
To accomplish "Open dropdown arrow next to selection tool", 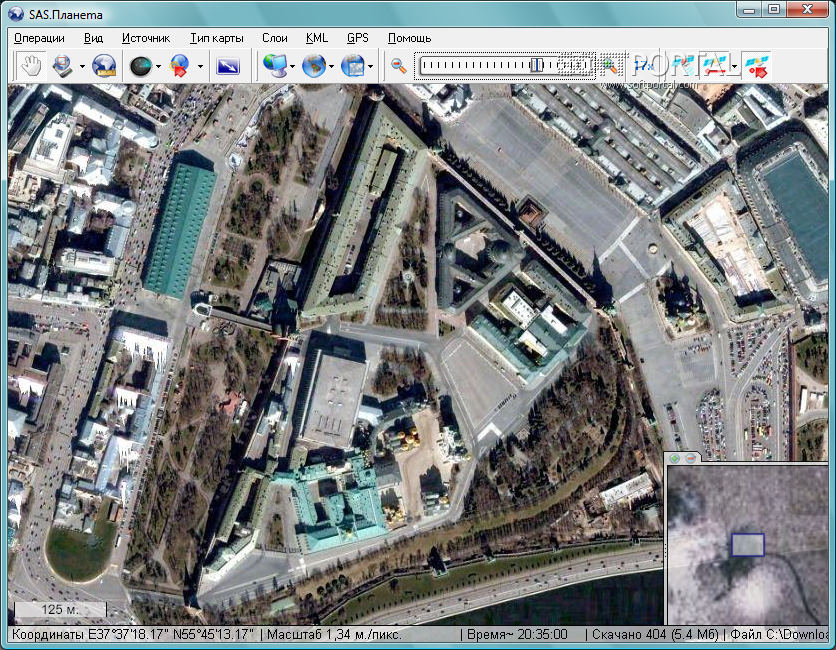I will (82, 67).
